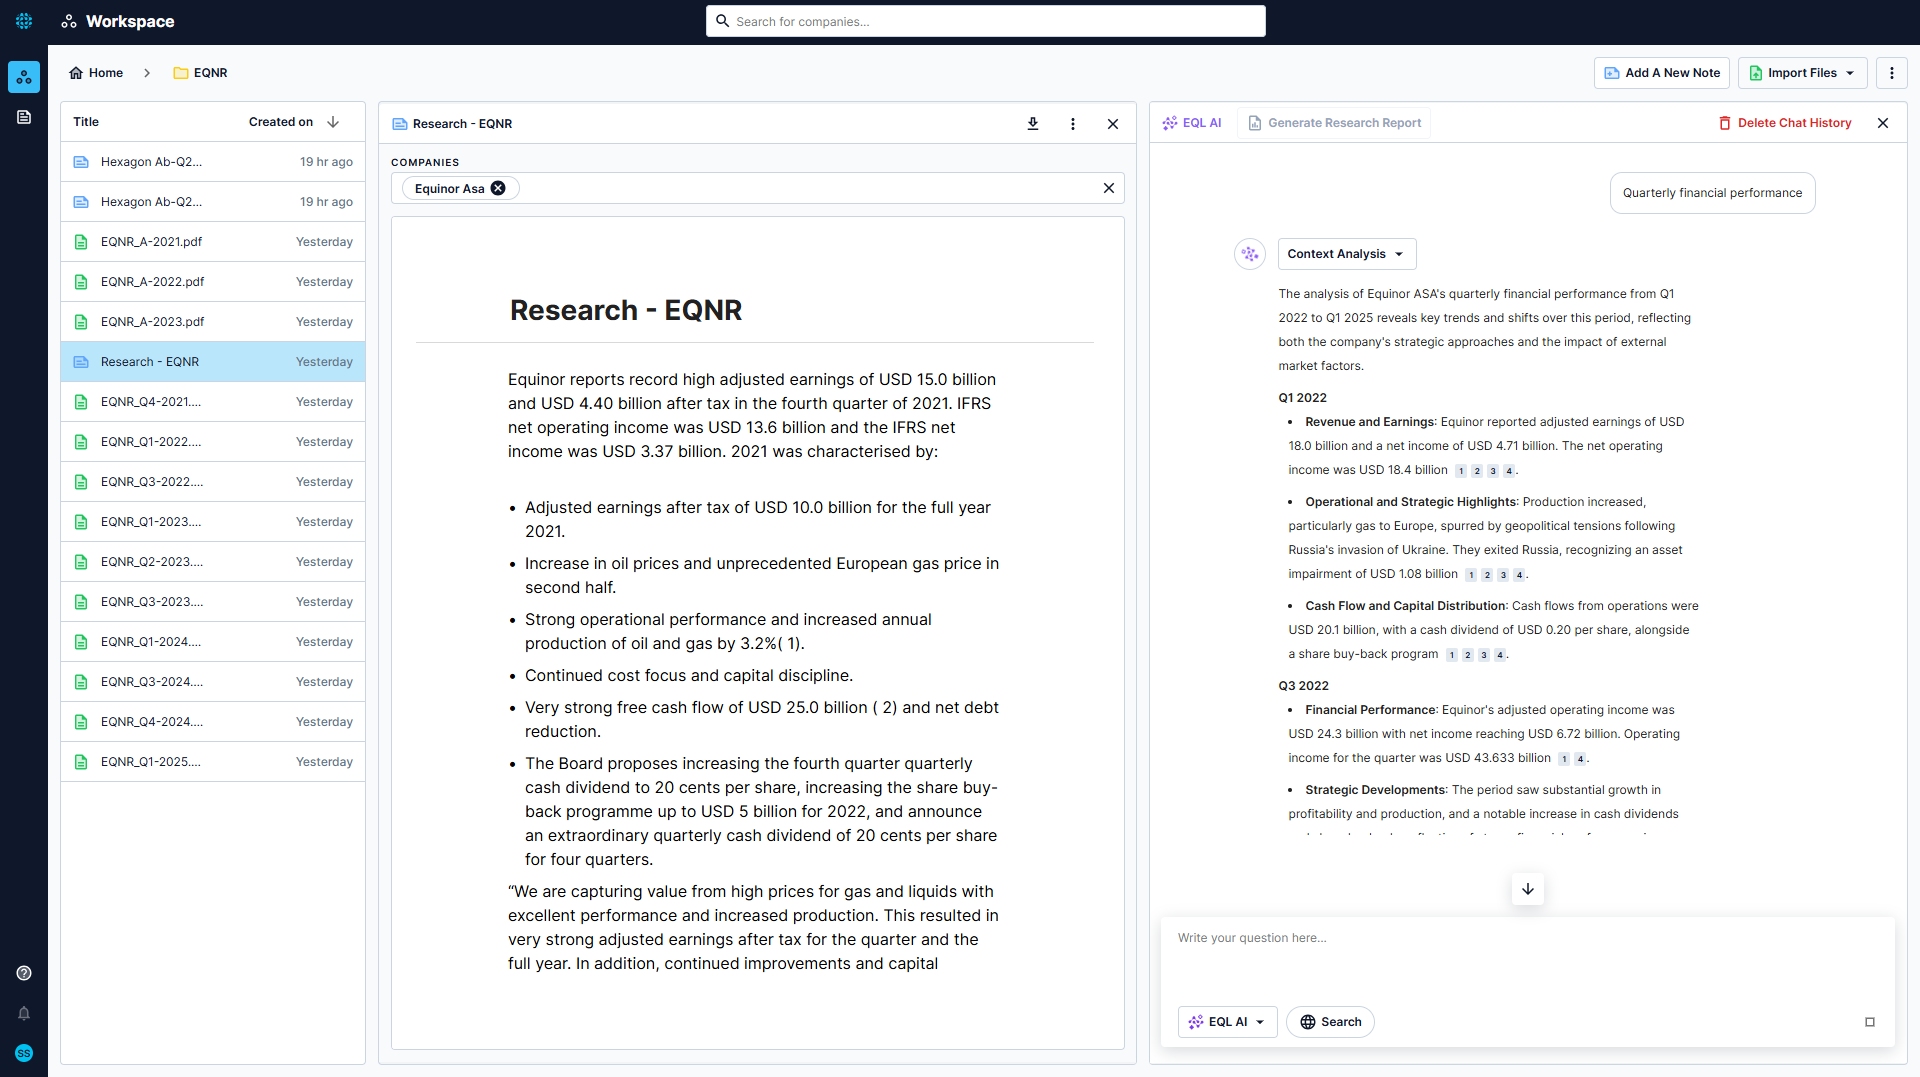Click the Title column header
Image resolution: width=1920 pixels, height=1077 pixels.
point(86,122)
